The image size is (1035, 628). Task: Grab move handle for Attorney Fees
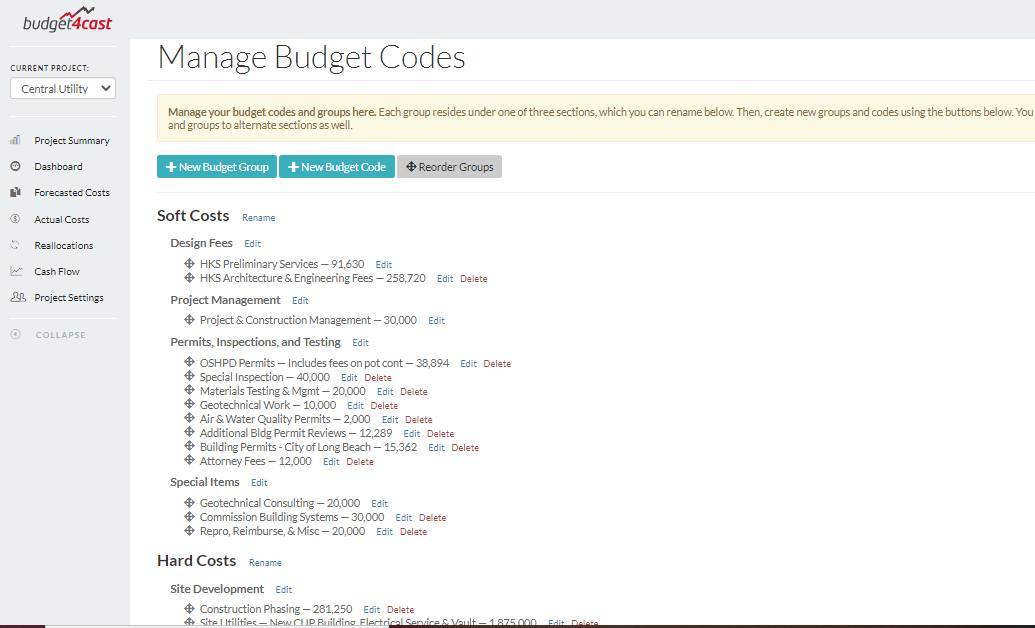pos(189,460)
